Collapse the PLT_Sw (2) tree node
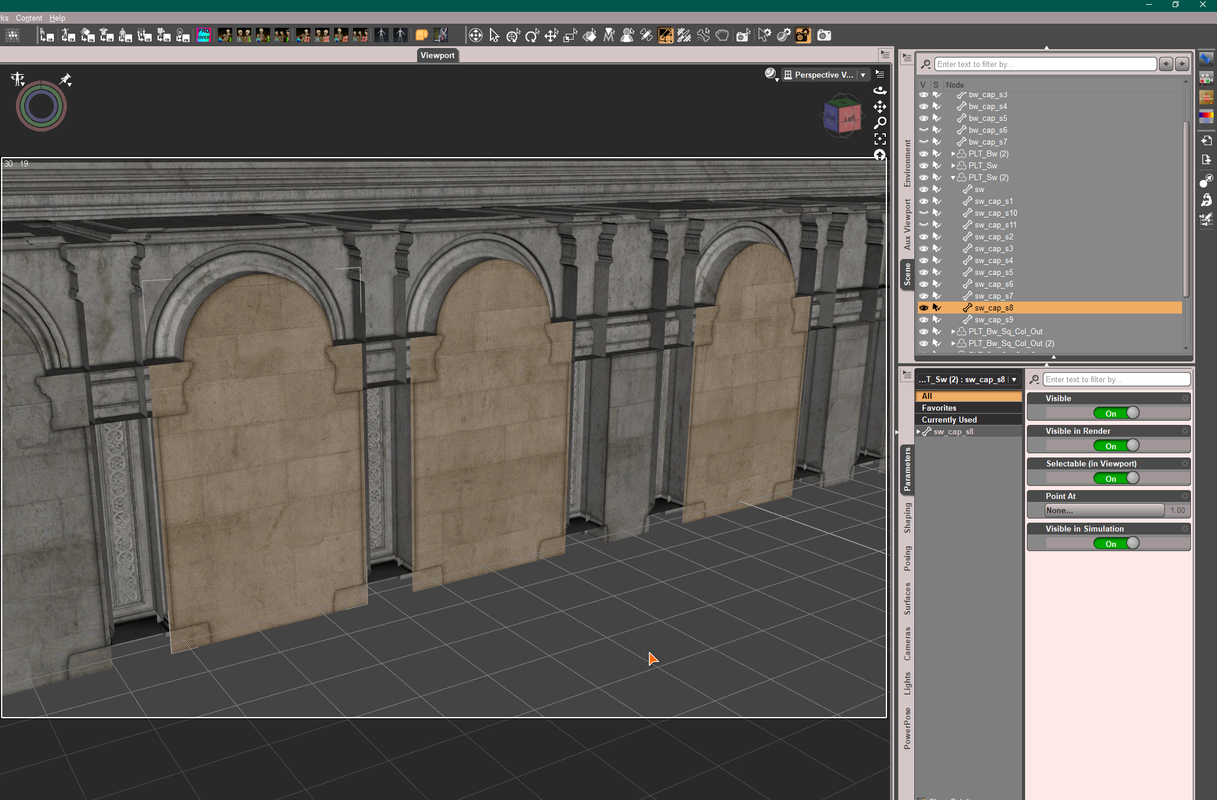Image resolution: width=1217 pixels, height=800 pixels. [953, 178]
